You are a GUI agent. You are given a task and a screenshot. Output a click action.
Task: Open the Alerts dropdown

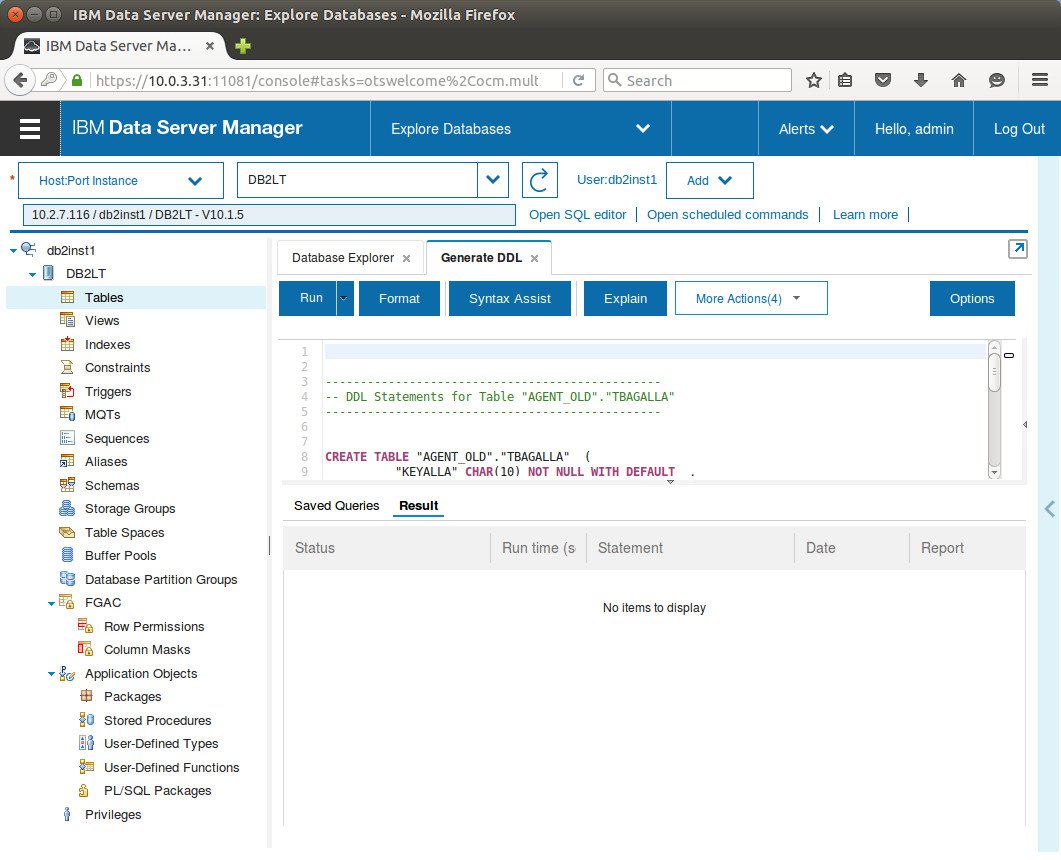806,129
